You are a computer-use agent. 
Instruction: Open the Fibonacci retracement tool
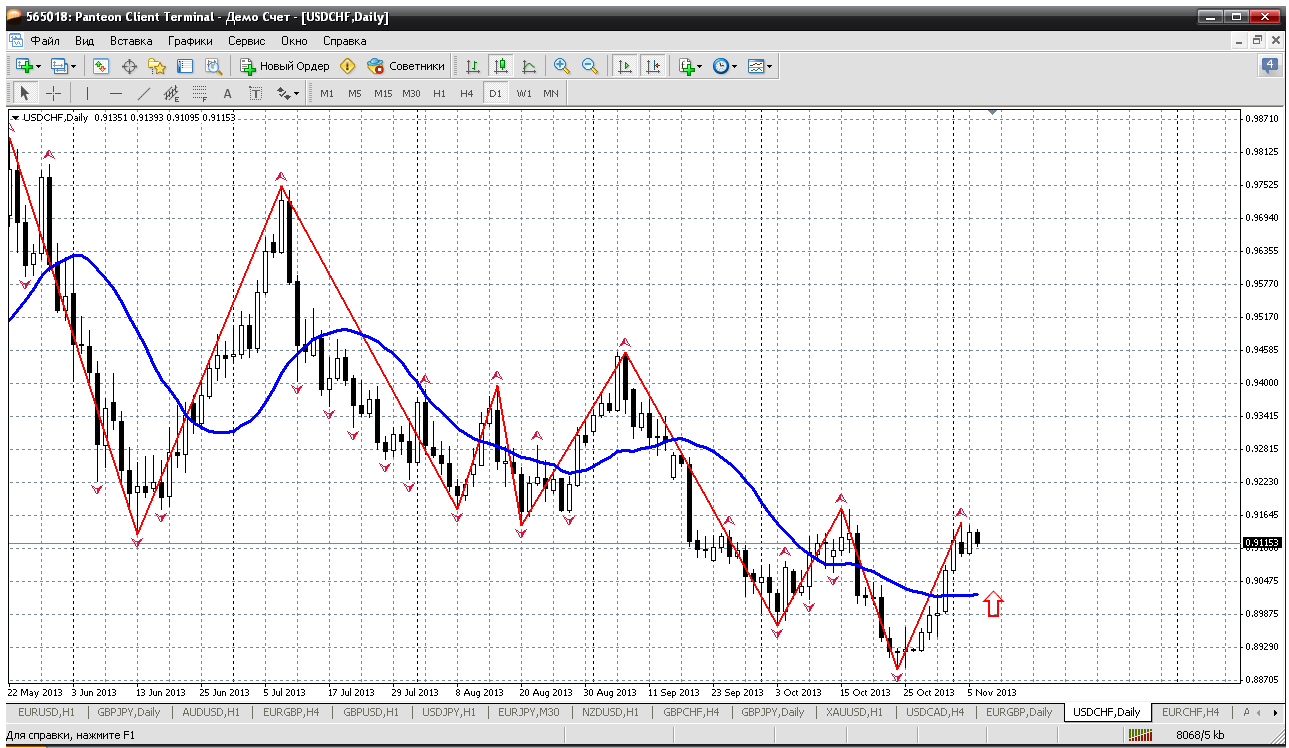click(x=199, y=93)
